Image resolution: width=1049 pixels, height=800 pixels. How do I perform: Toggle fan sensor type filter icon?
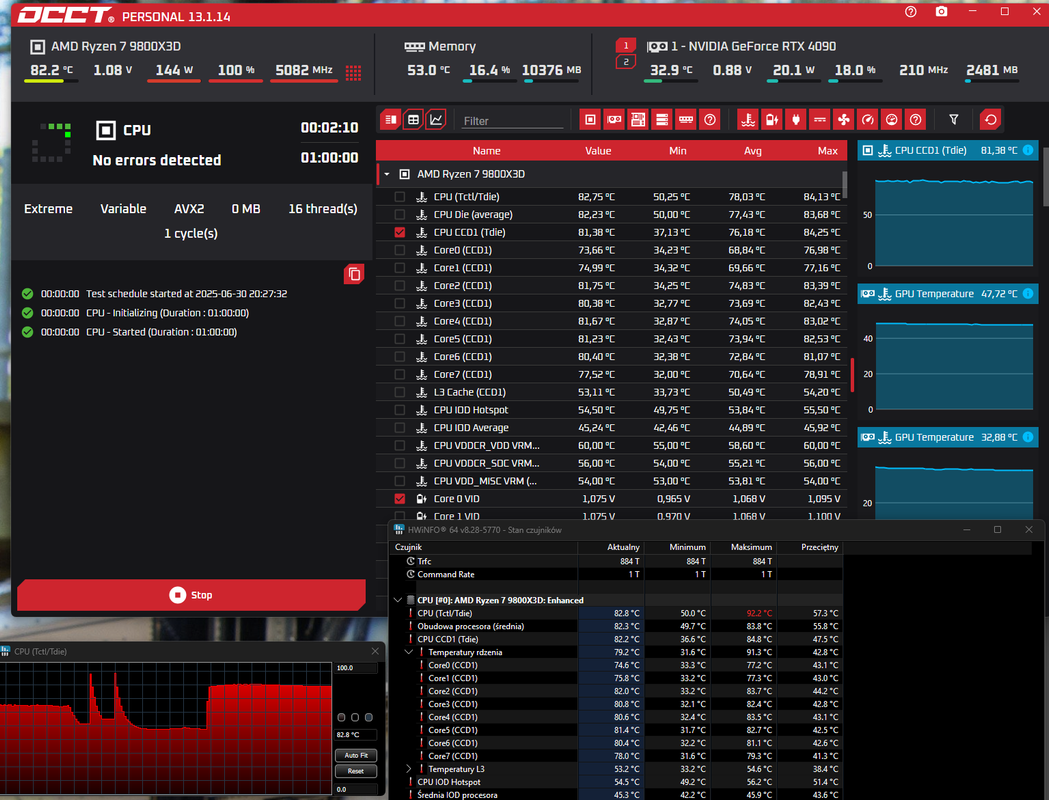pos(844,120)
